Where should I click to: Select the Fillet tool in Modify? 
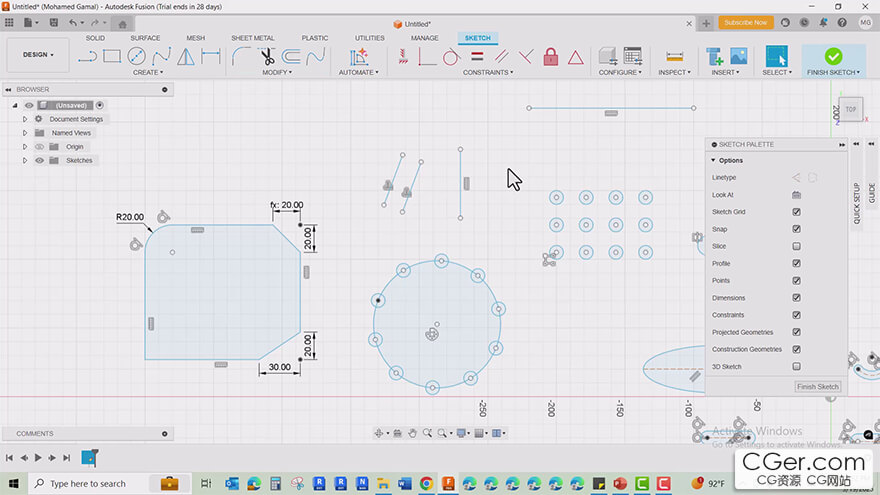tap(241, 56)
